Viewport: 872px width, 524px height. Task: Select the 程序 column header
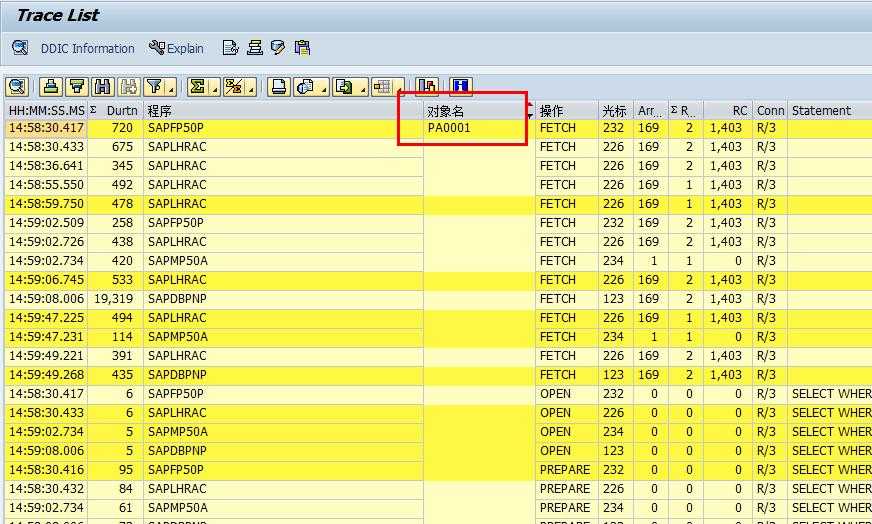point(284,111)
